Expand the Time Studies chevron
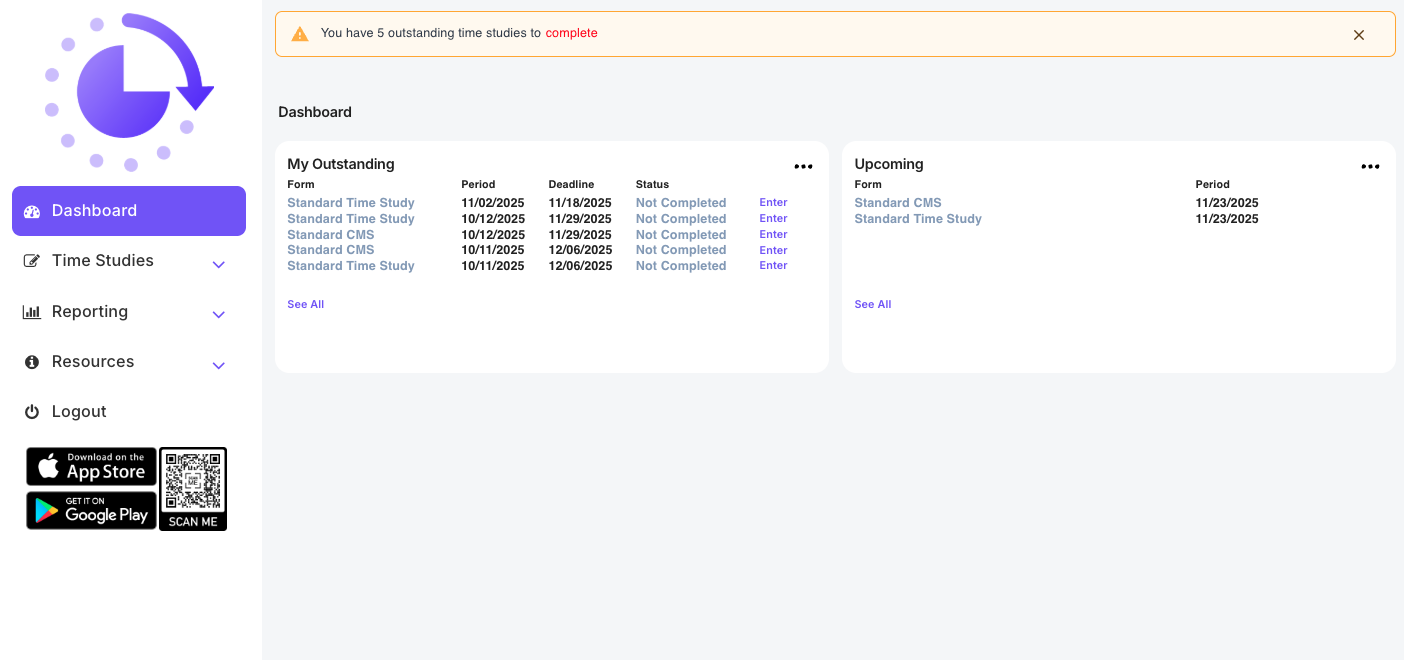This screenshot has width=1404, height=660. (x=219, y=265)
